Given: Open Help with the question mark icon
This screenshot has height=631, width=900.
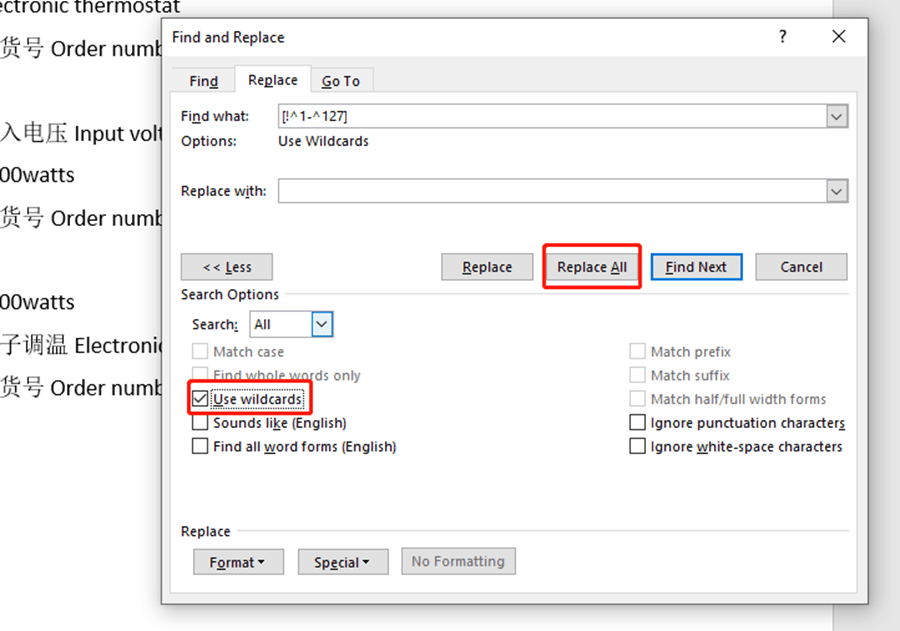Looking at the screenshot, I should tap(782, 36).
